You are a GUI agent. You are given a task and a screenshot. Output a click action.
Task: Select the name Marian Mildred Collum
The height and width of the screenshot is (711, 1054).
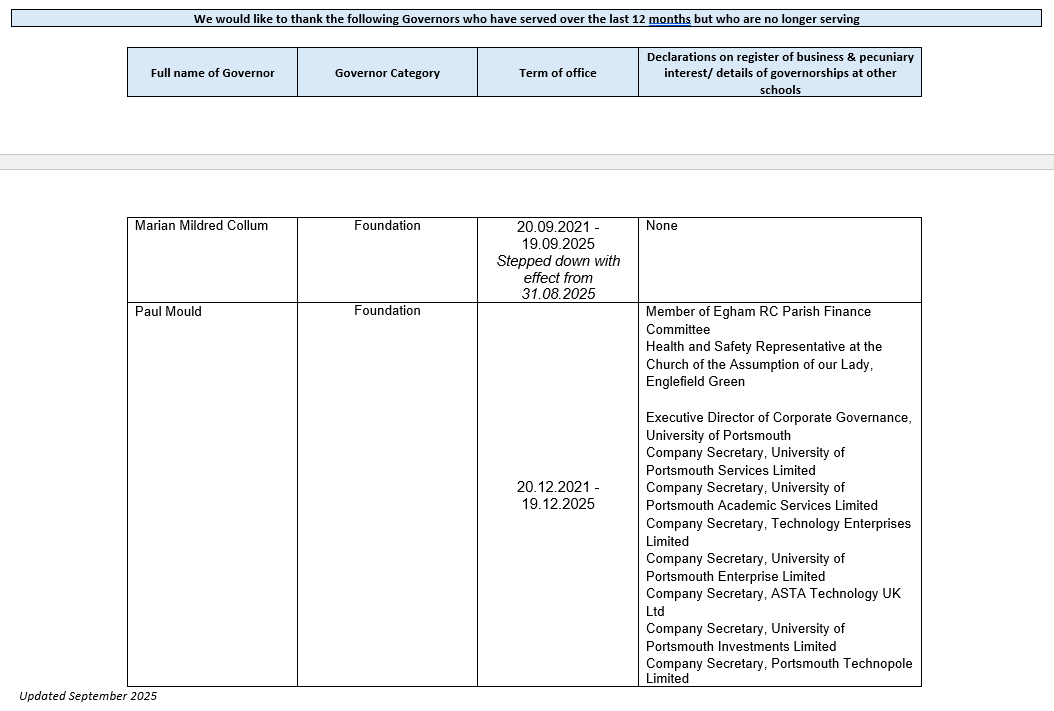click(x=201, y=226)
